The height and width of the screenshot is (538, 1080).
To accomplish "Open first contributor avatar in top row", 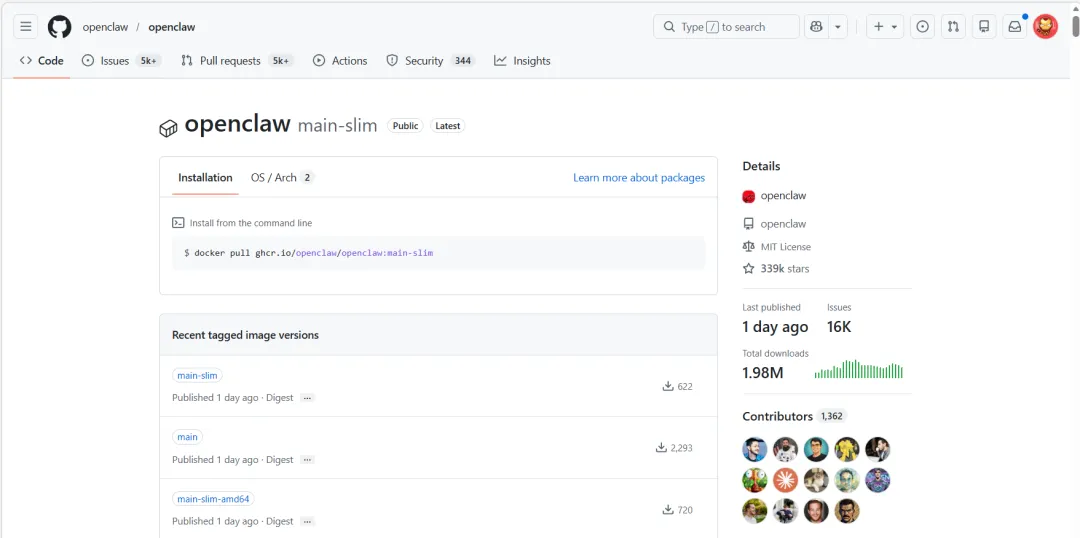I will [755, 450].
